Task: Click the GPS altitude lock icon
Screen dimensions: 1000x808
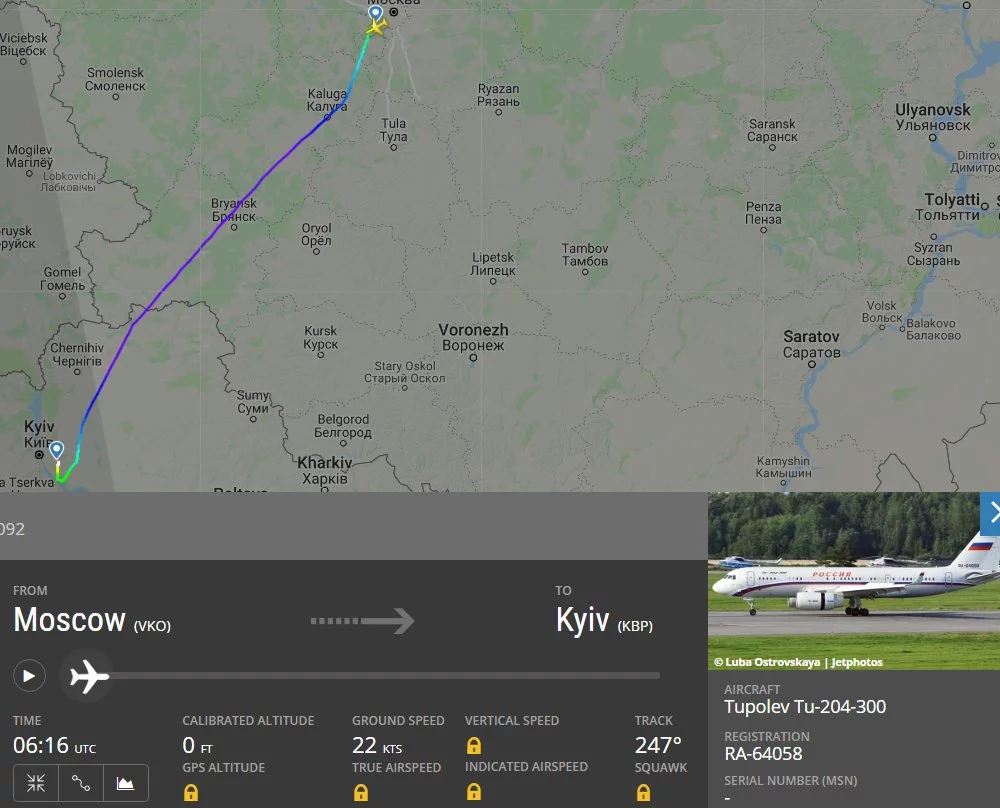Action: (191, 793)
